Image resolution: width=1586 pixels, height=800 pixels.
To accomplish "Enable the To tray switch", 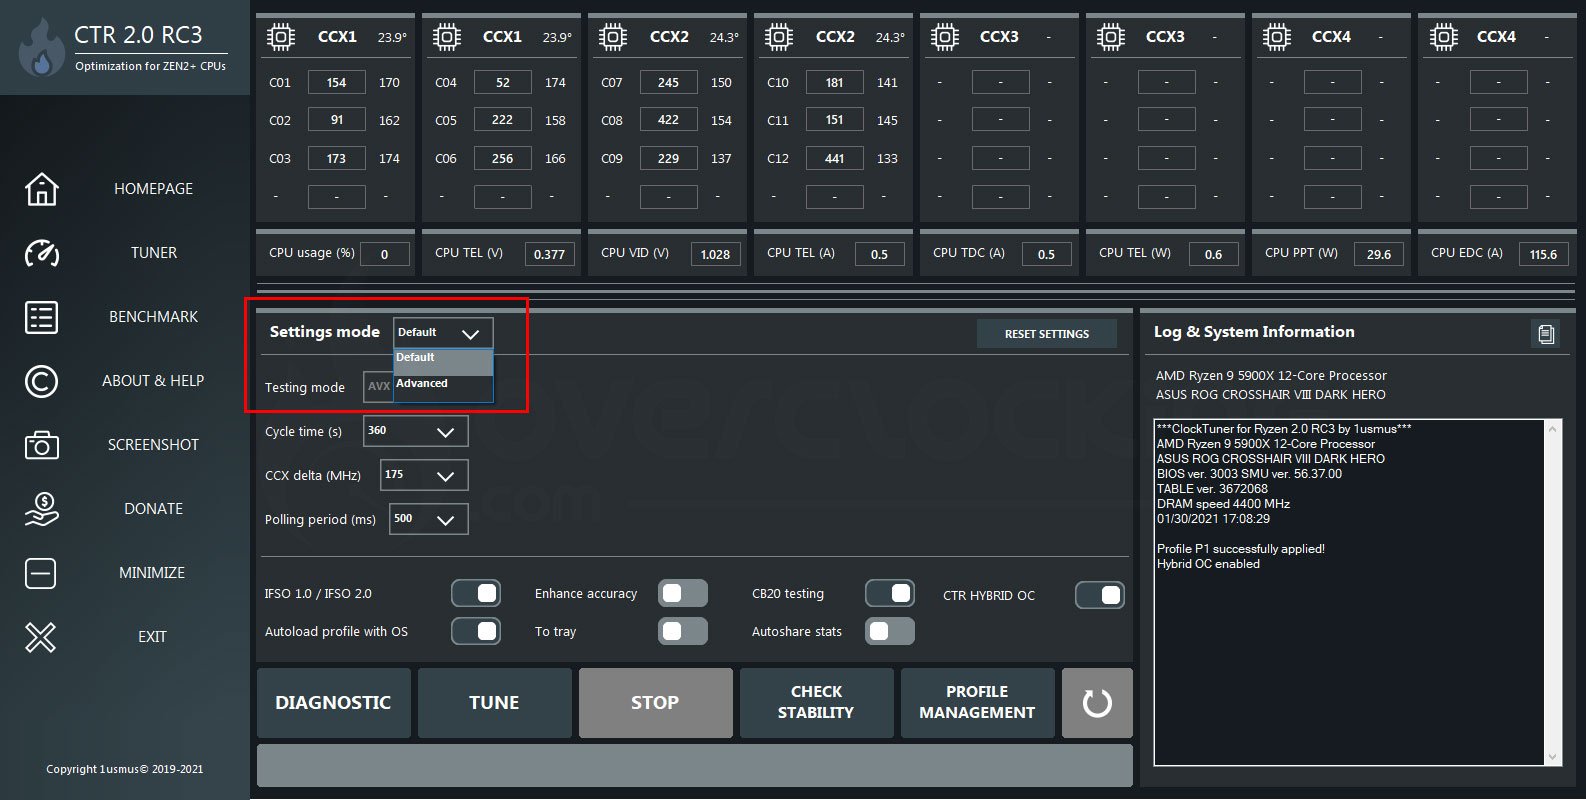I will click(x=683, y=631).
